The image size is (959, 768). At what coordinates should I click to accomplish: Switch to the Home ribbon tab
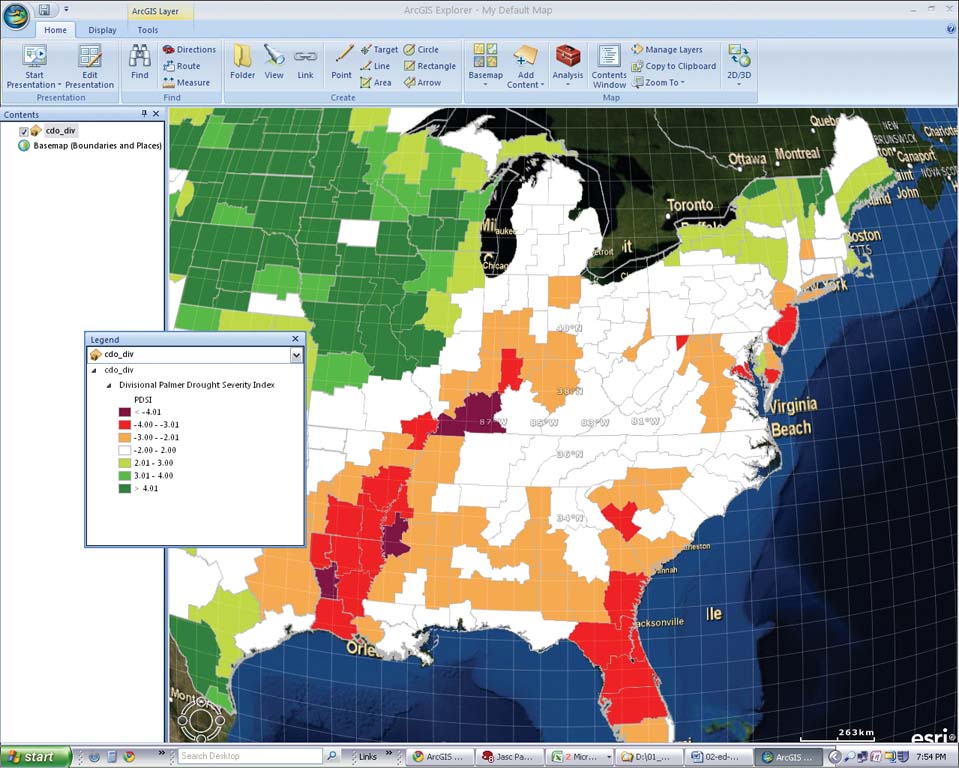[55, 30]
